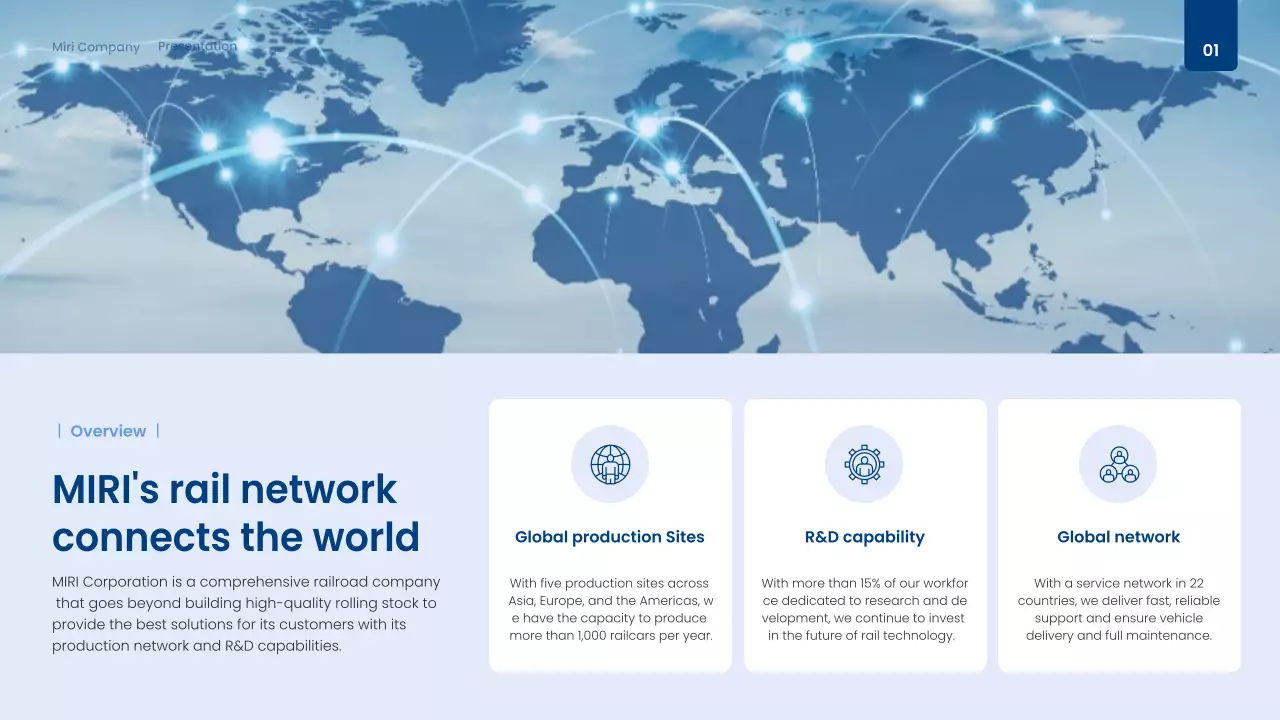Screen dimensions: 1280x720
Task: Click the large glowing node over North America
Action: [266, 144]
